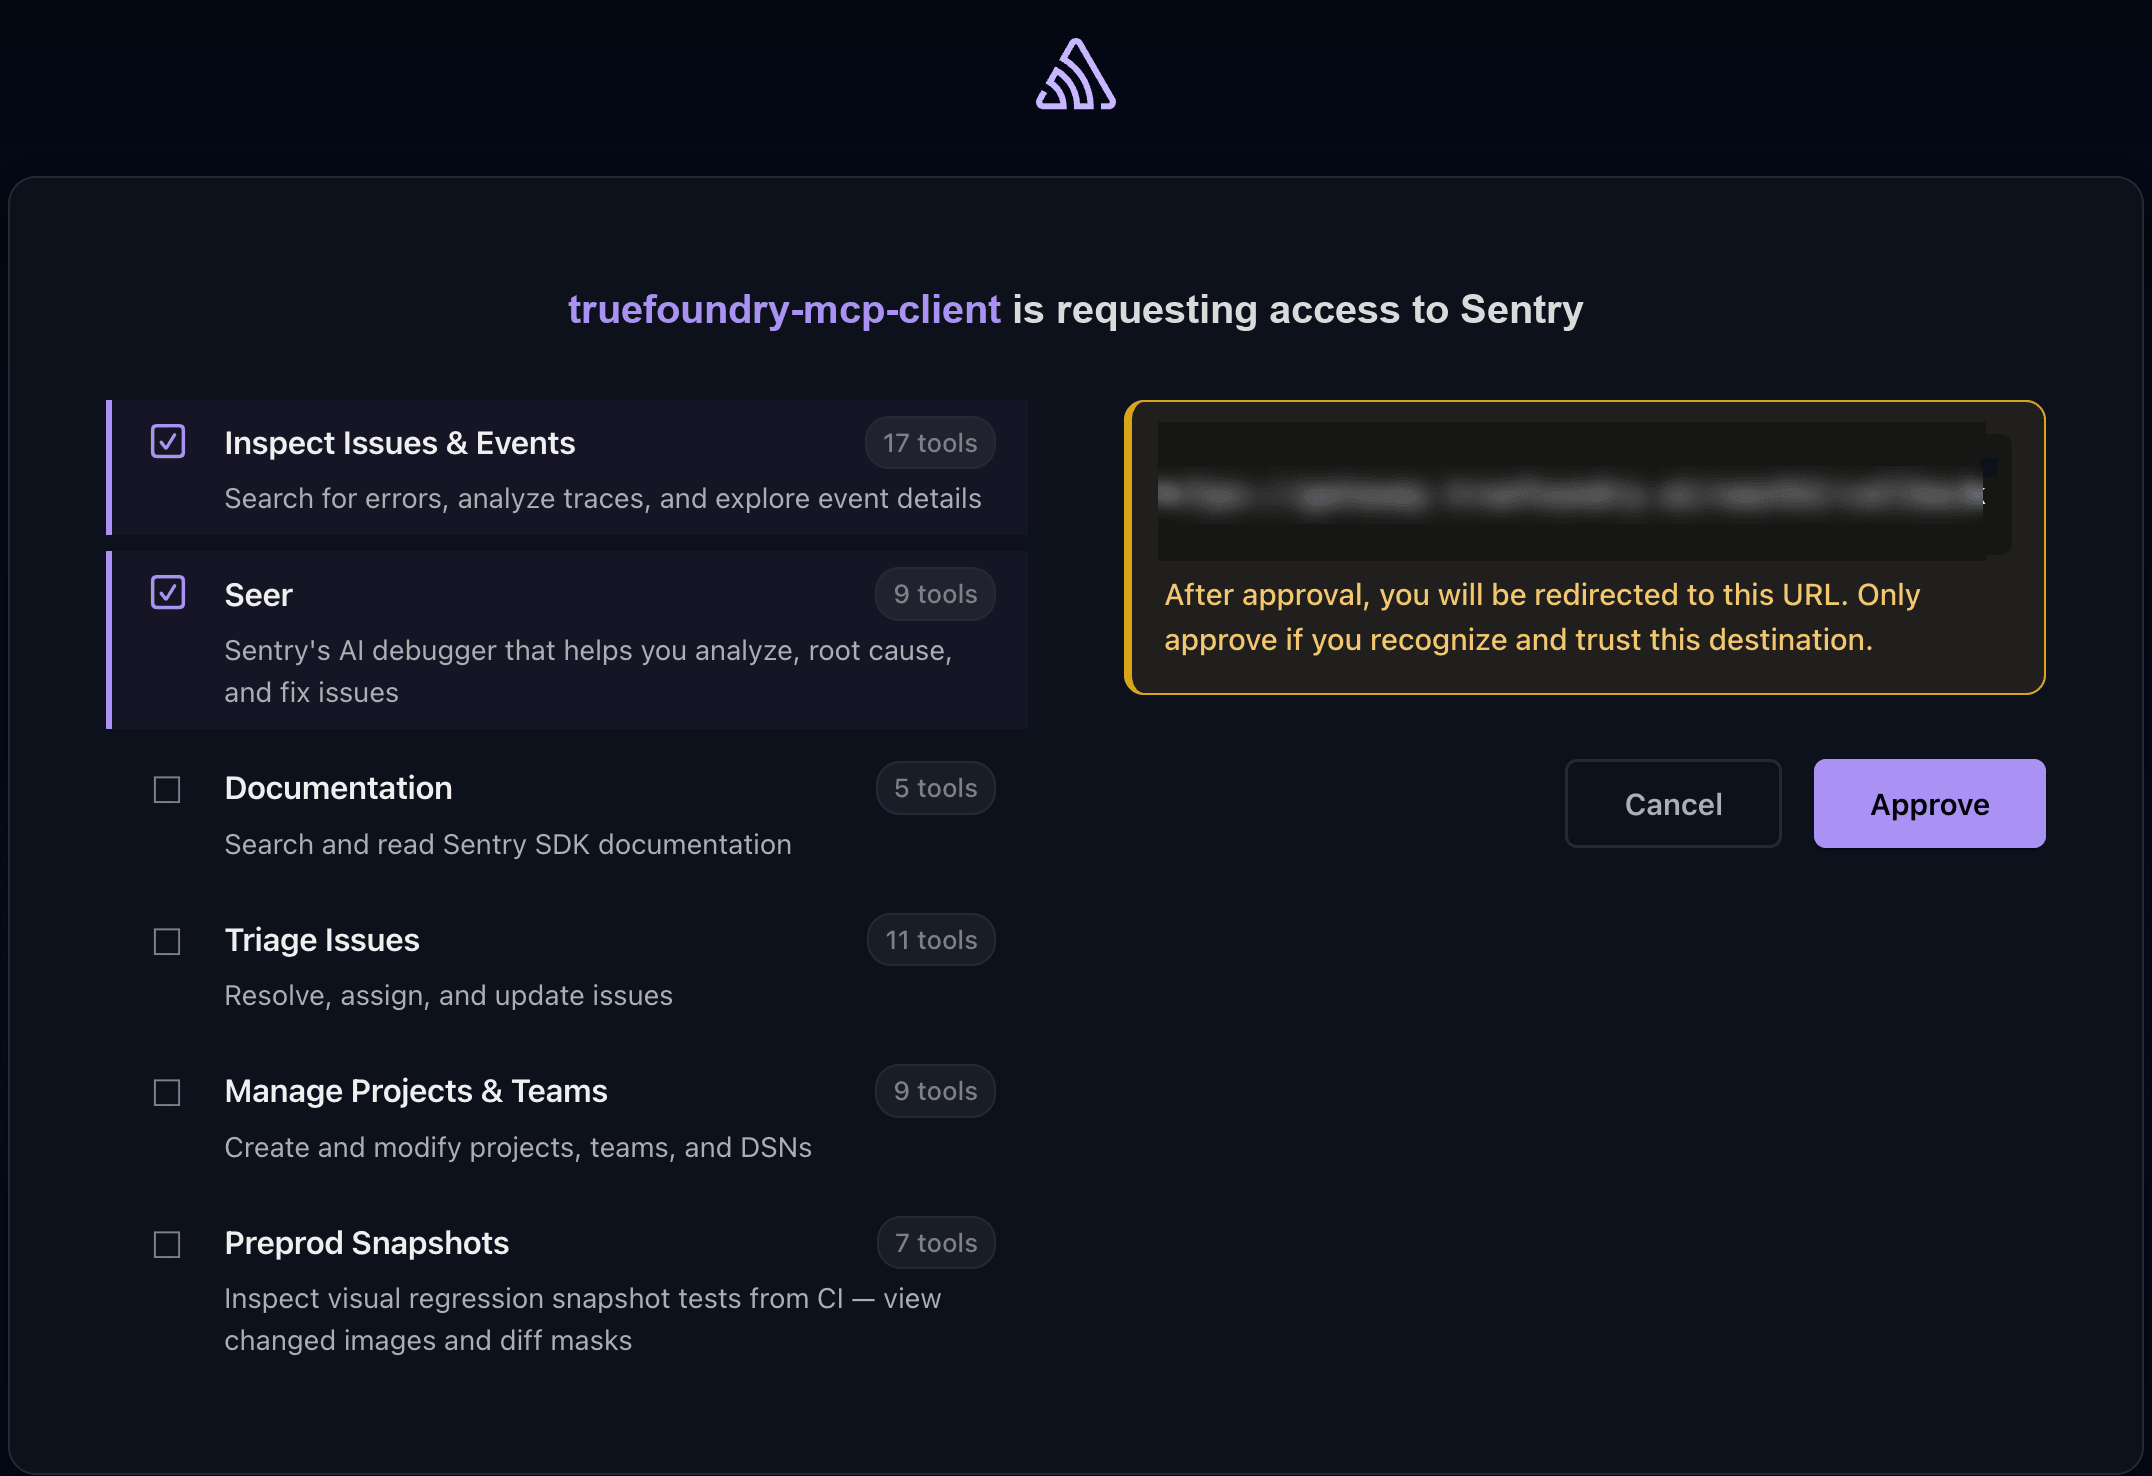The width and height of the screenshot is (2152, 1476).
Task: Click the 9 tools badge beside Seer
Action: pyautogui.click(x=936, y=594)
